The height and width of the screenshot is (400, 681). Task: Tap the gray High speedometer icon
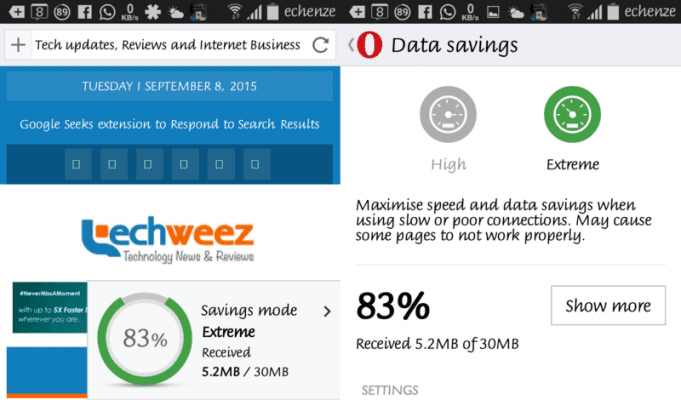pos(448,114)
